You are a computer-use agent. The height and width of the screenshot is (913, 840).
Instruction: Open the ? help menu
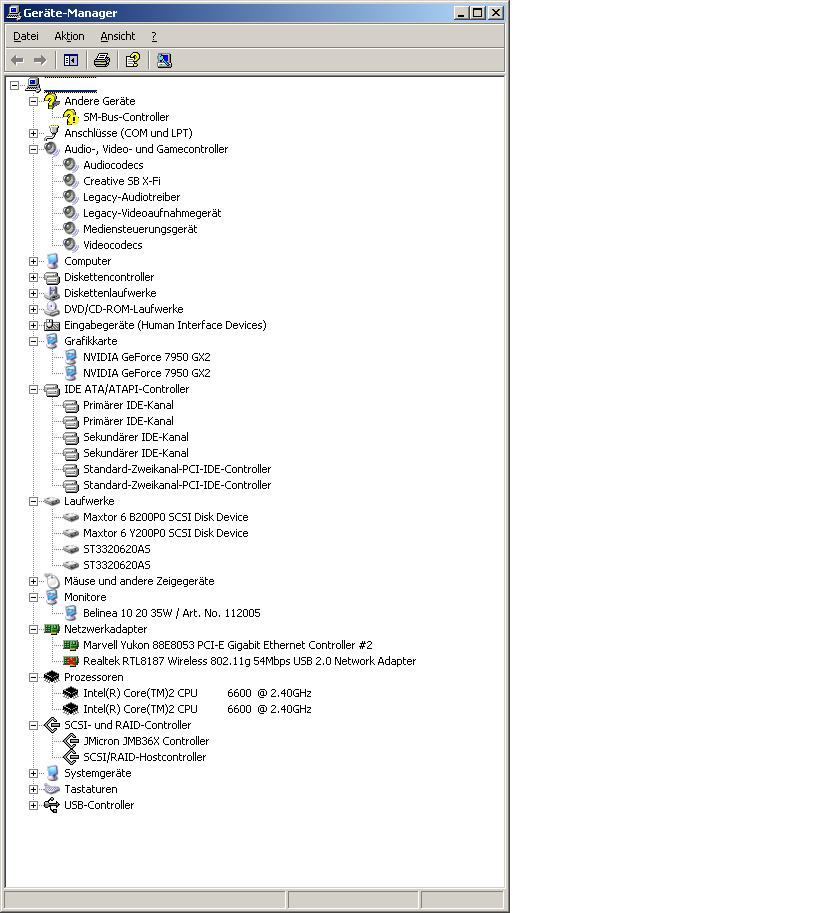click(x=154, y=36)
